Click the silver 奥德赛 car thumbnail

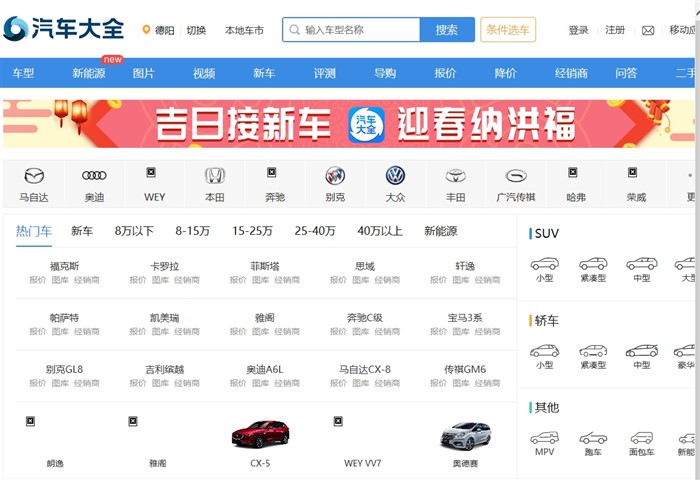(465, 435)
